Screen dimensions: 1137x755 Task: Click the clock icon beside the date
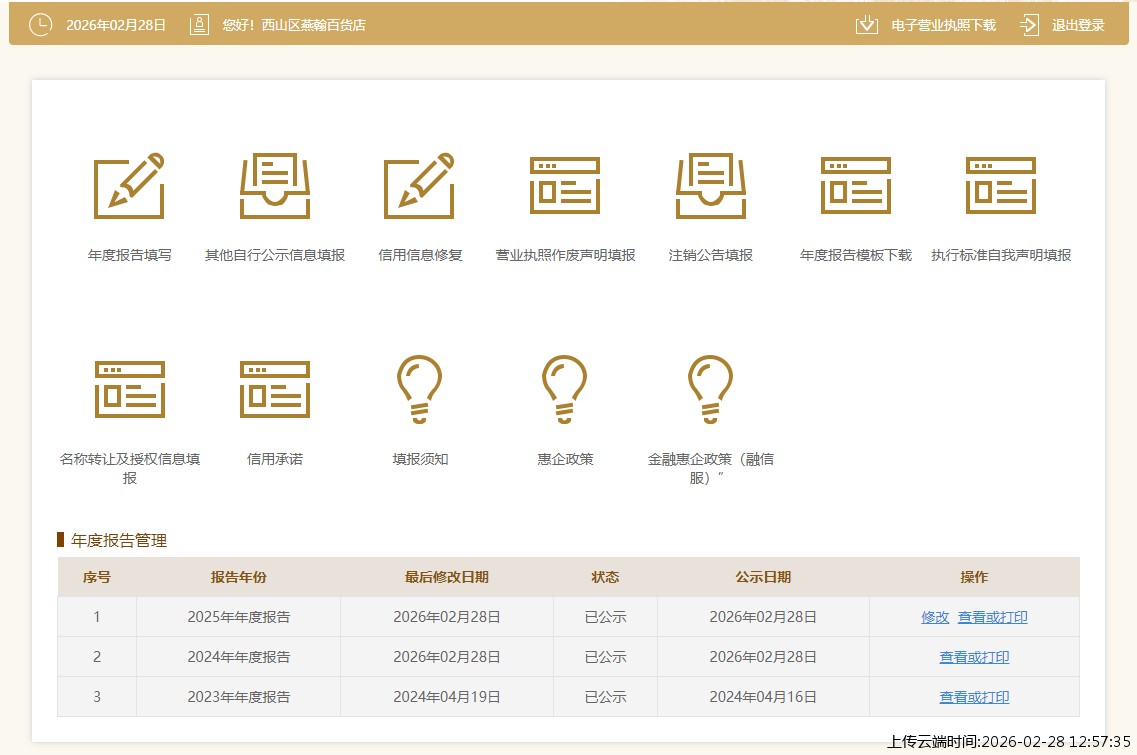point(40,25)
